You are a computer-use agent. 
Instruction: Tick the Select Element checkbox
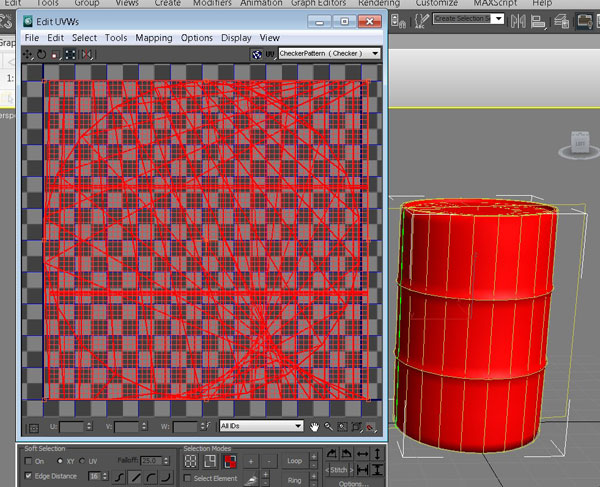click(x=187, y=479)
